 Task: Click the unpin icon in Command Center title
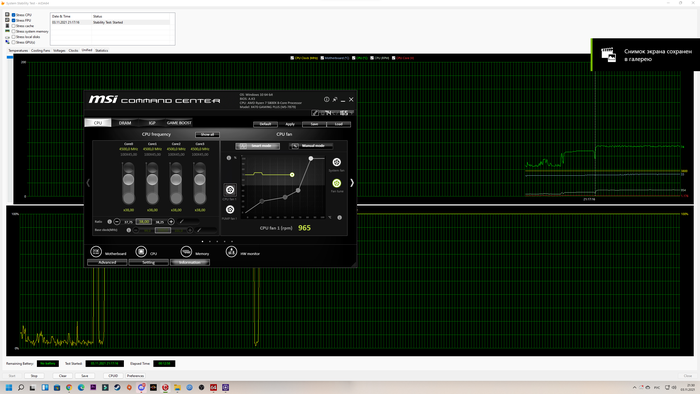(x=335, y=100)
